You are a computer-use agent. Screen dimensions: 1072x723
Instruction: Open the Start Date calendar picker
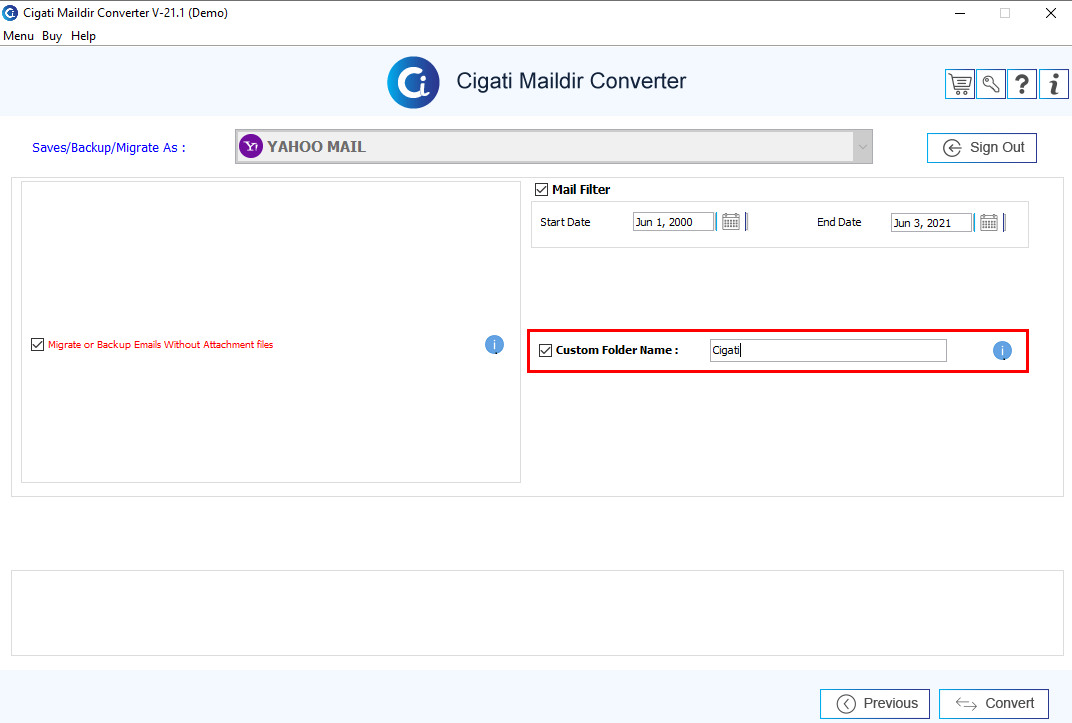[731, 221]
